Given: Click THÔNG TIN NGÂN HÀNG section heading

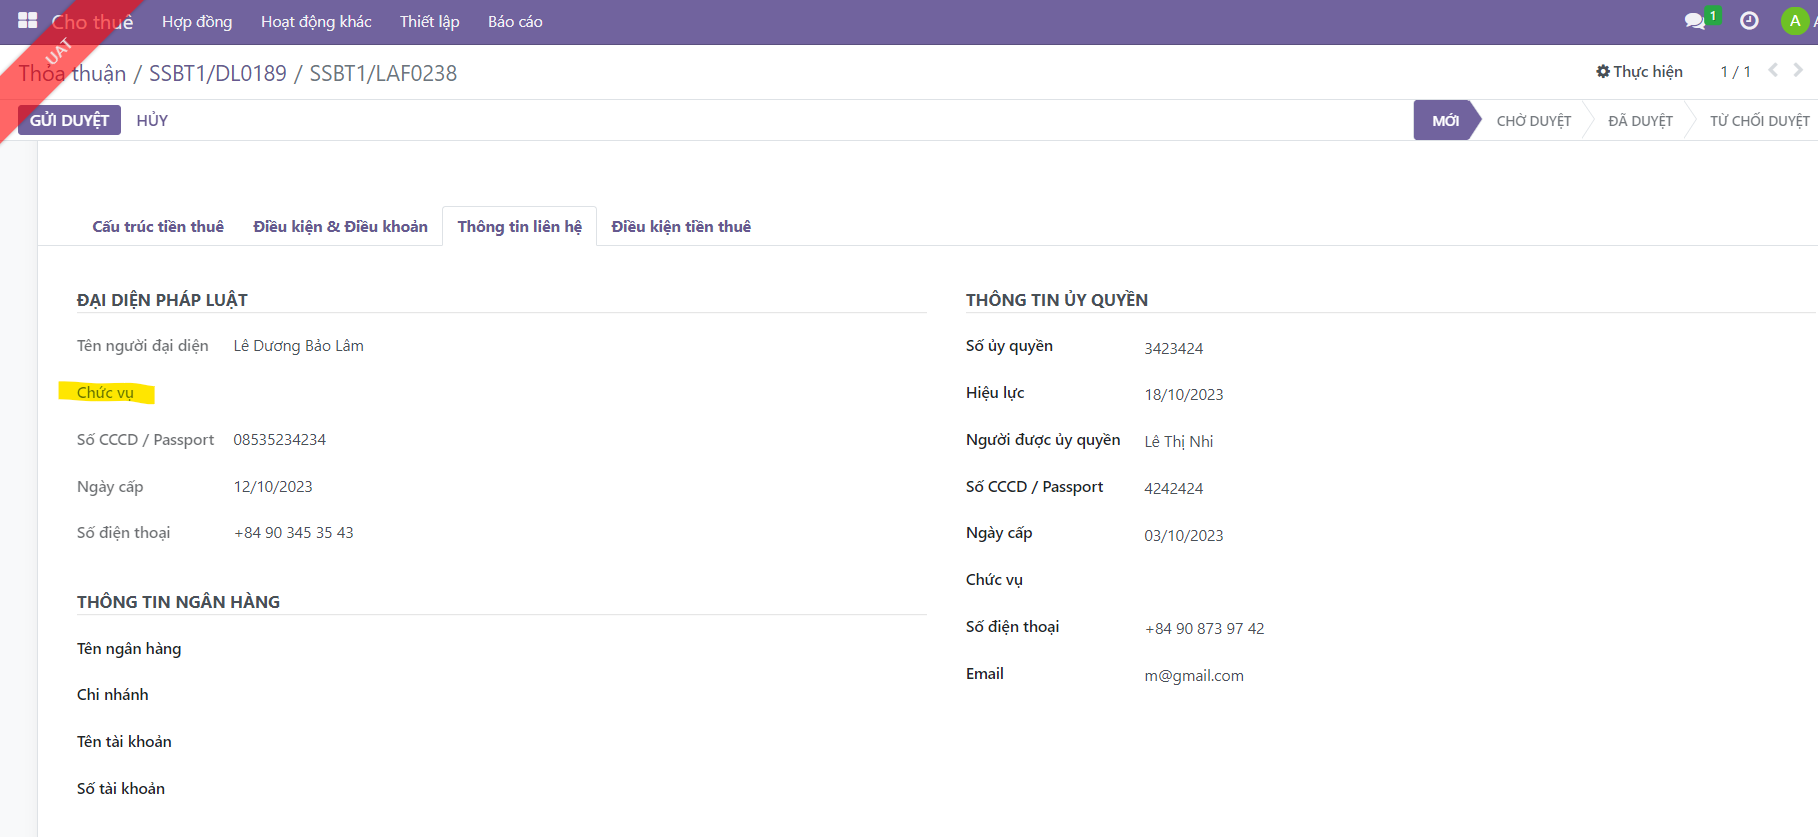Looking at the screenshot, I should [178, 602].
